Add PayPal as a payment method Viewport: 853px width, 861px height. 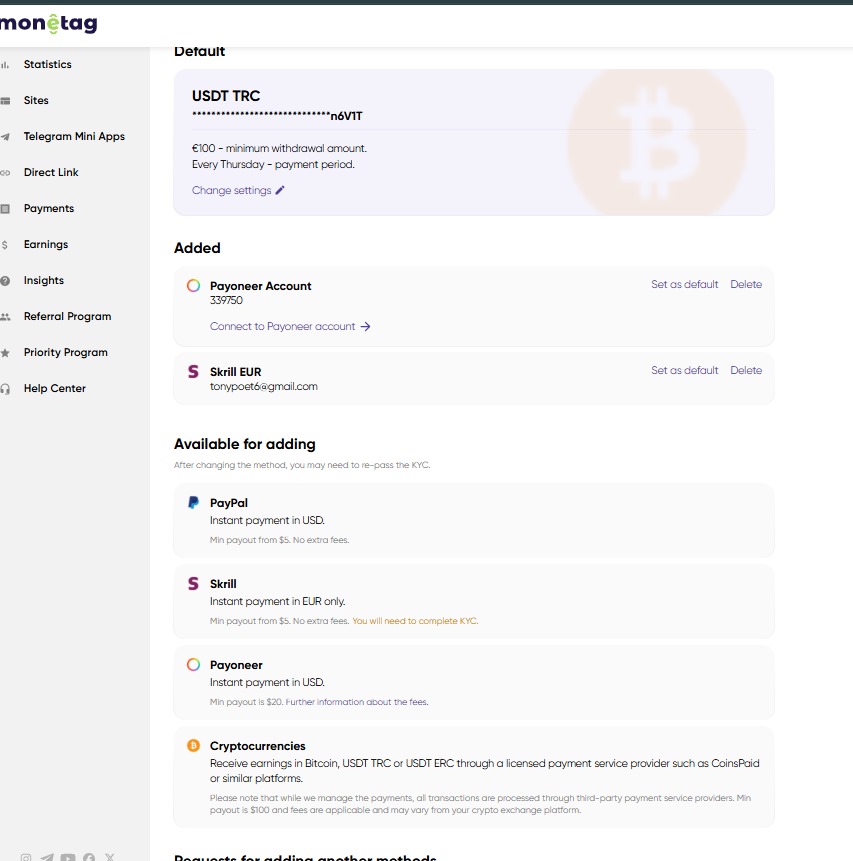click(473, 520)
